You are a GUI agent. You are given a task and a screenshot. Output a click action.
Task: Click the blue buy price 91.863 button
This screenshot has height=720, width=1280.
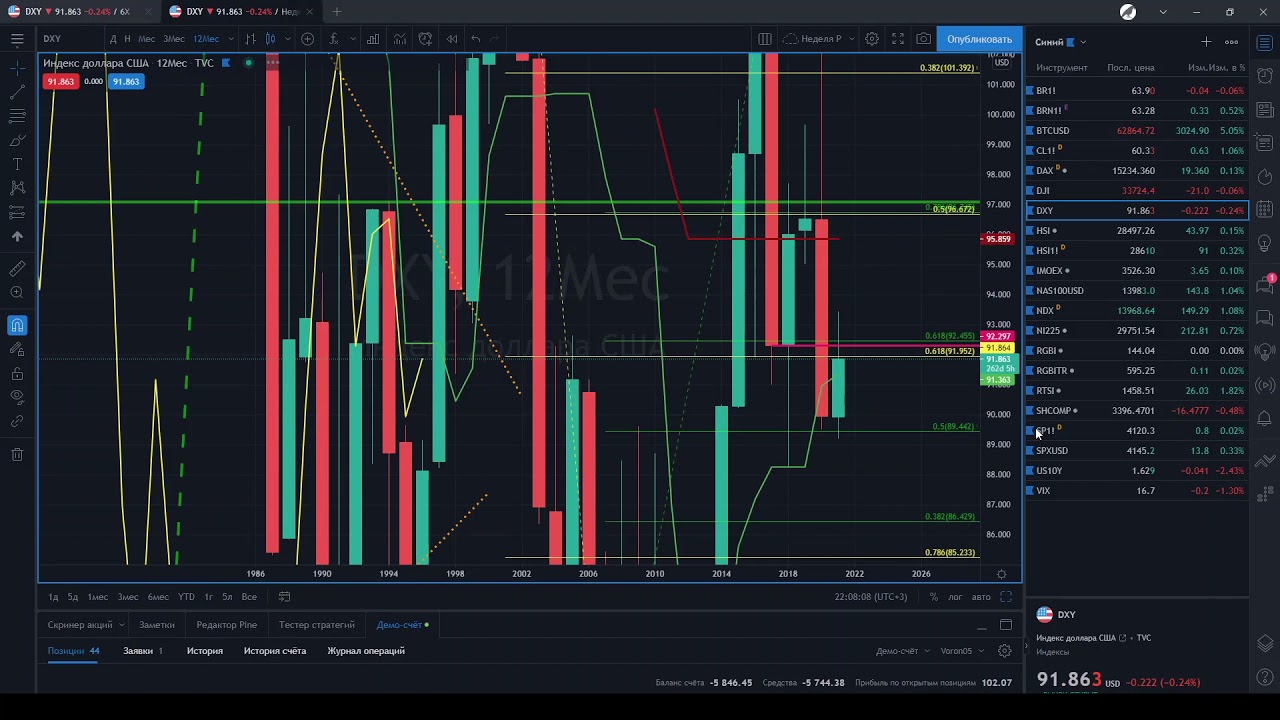[126, 81]
